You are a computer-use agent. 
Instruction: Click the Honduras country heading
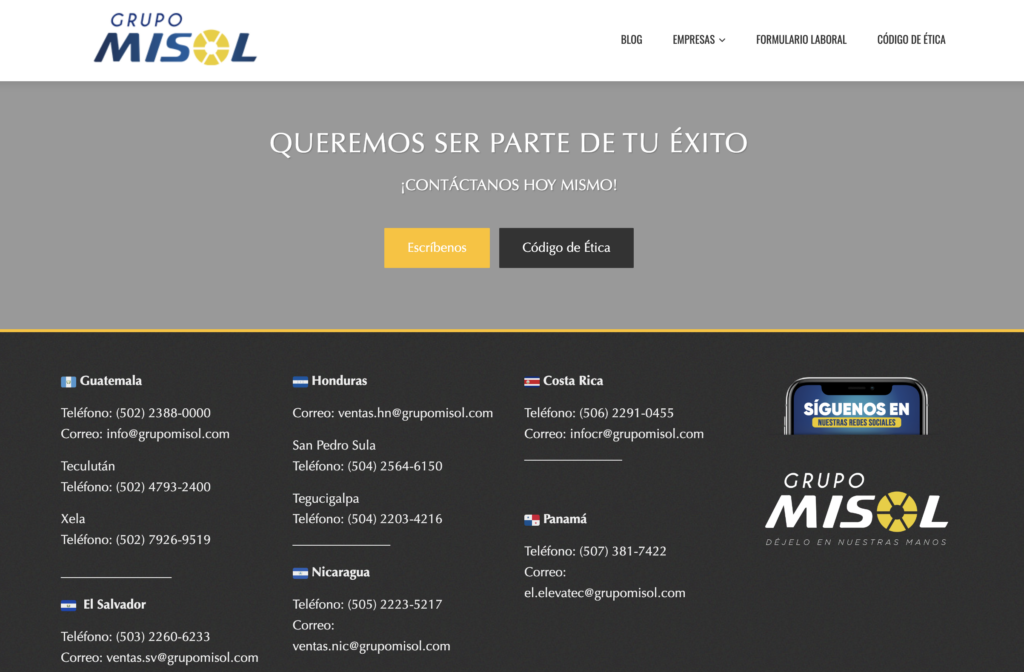[340, 381]
